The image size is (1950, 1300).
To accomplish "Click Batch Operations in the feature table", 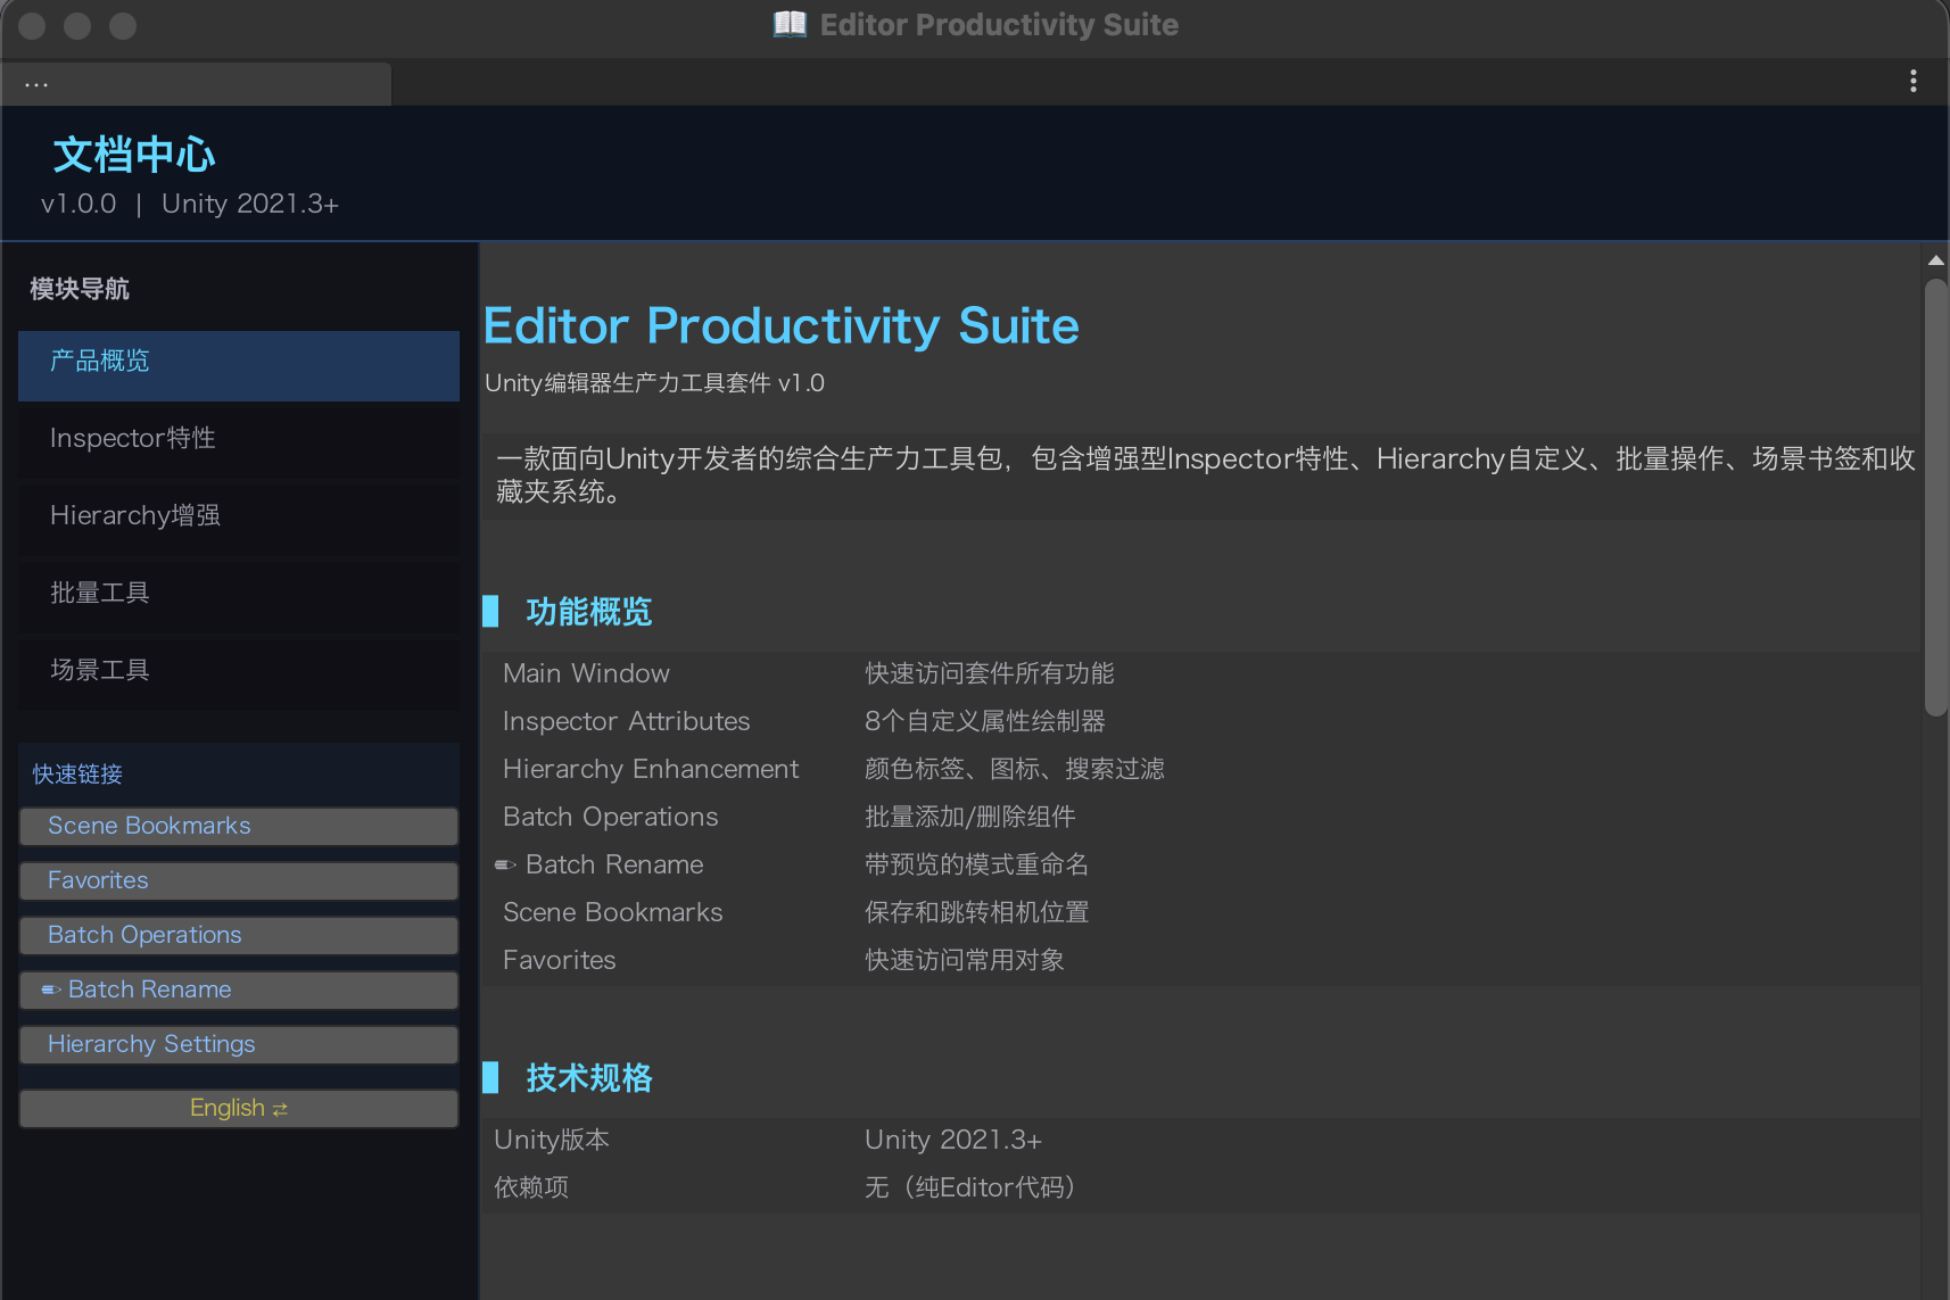I will [610, 817].
